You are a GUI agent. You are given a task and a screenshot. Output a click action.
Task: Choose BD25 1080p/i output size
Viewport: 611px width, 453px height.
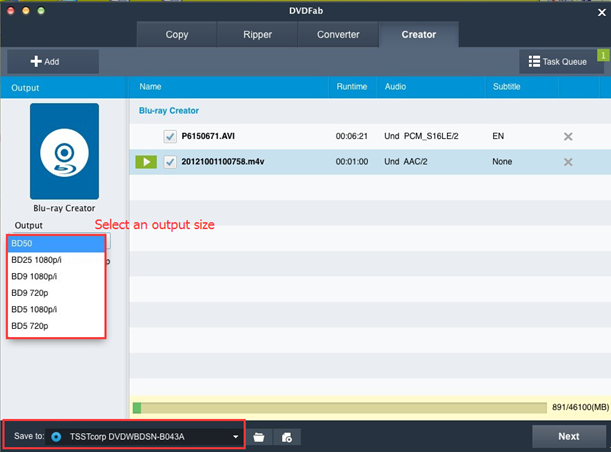pos(56,260)
